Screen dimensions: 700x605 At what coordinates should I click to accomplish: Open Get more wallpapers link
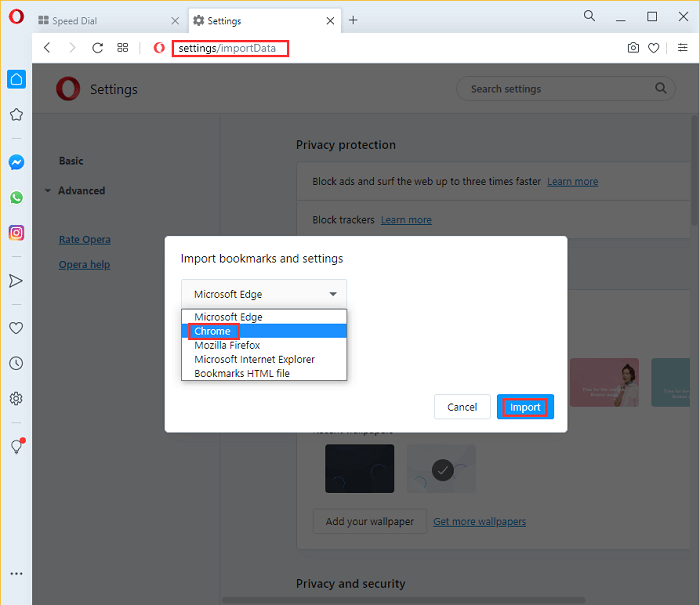pos(479,522)
